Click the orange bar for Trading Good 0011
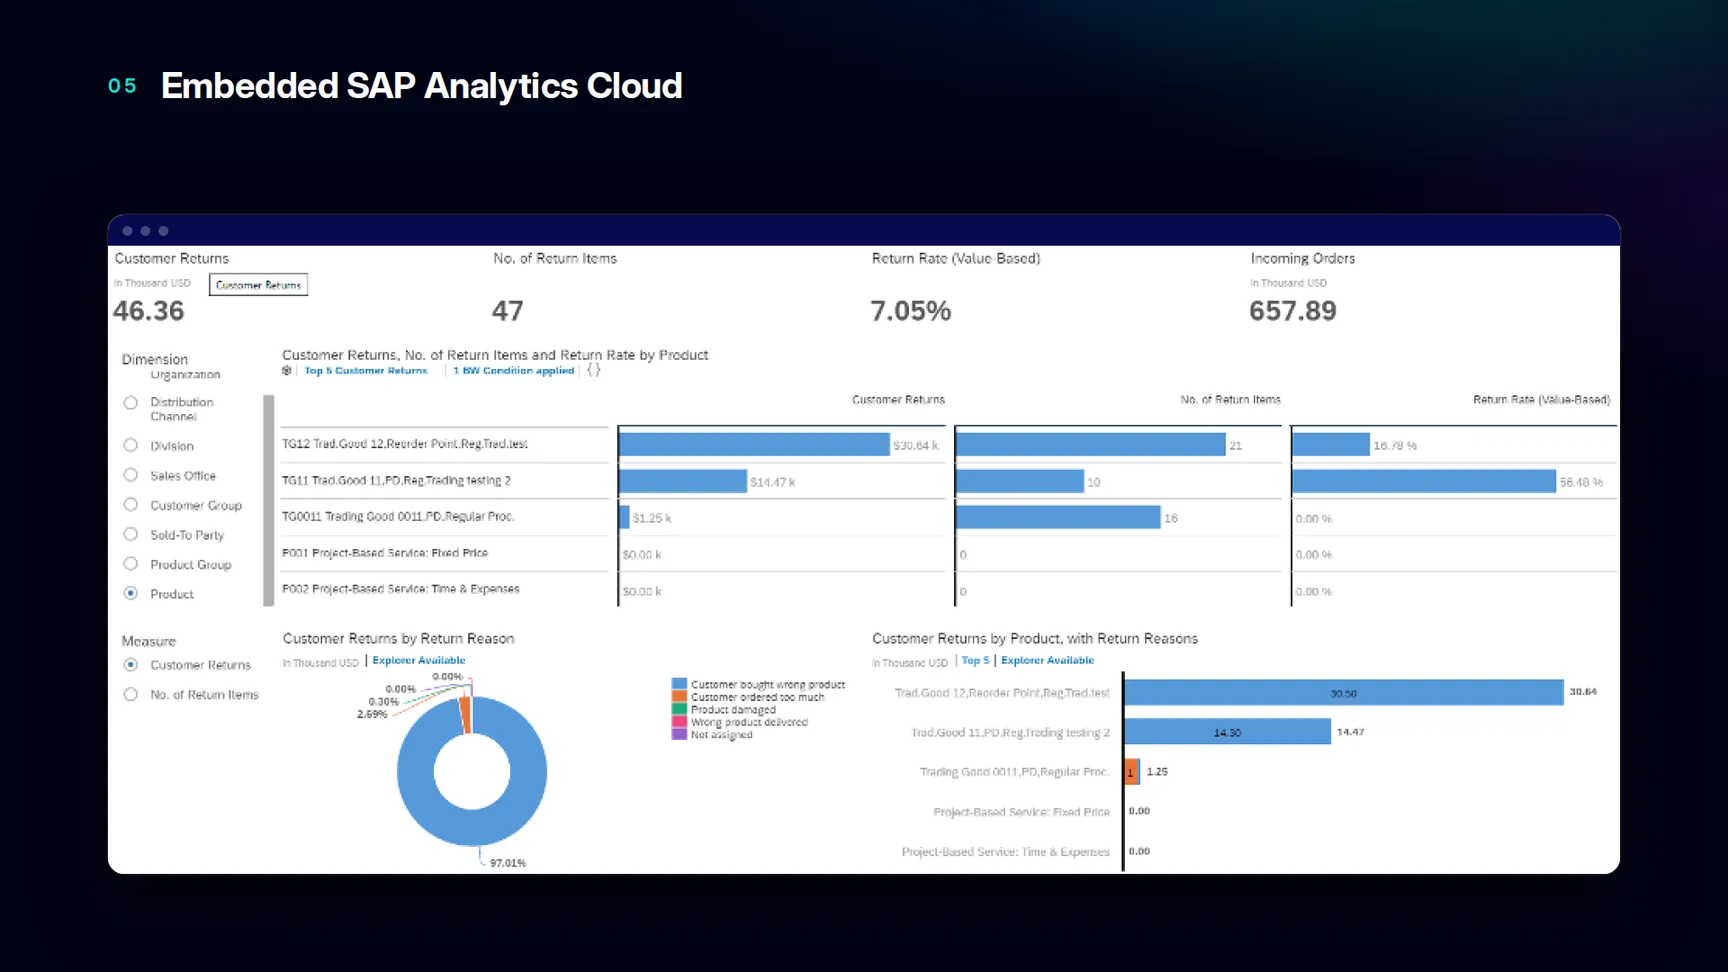Screen dimensions: 1728x972 pyautogui.click(x=1132, y=772)
